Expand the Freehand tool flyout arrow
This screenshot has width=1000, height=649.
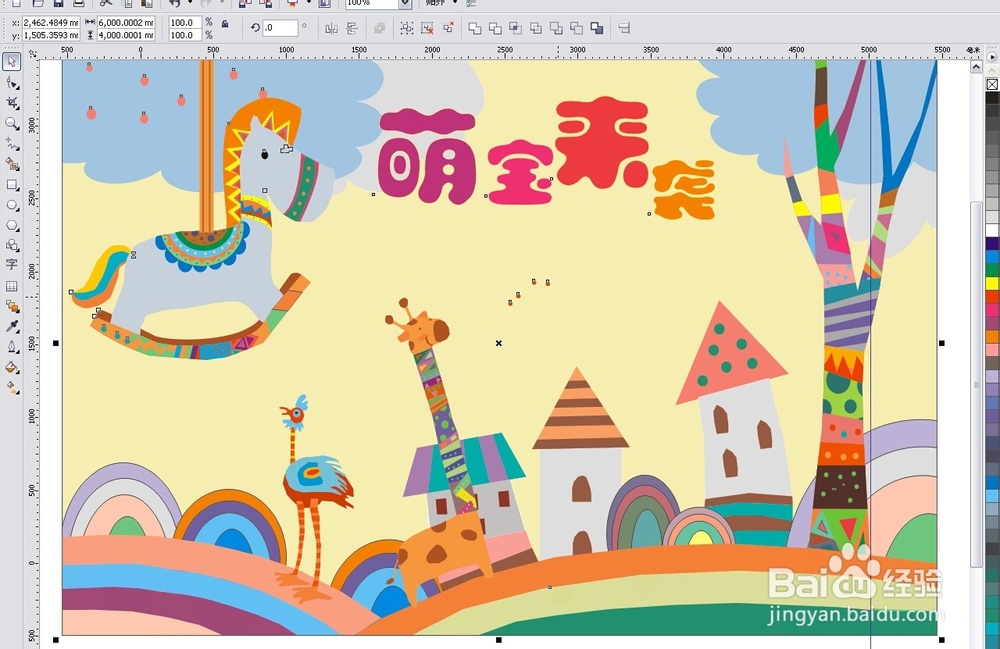(20, 149)
